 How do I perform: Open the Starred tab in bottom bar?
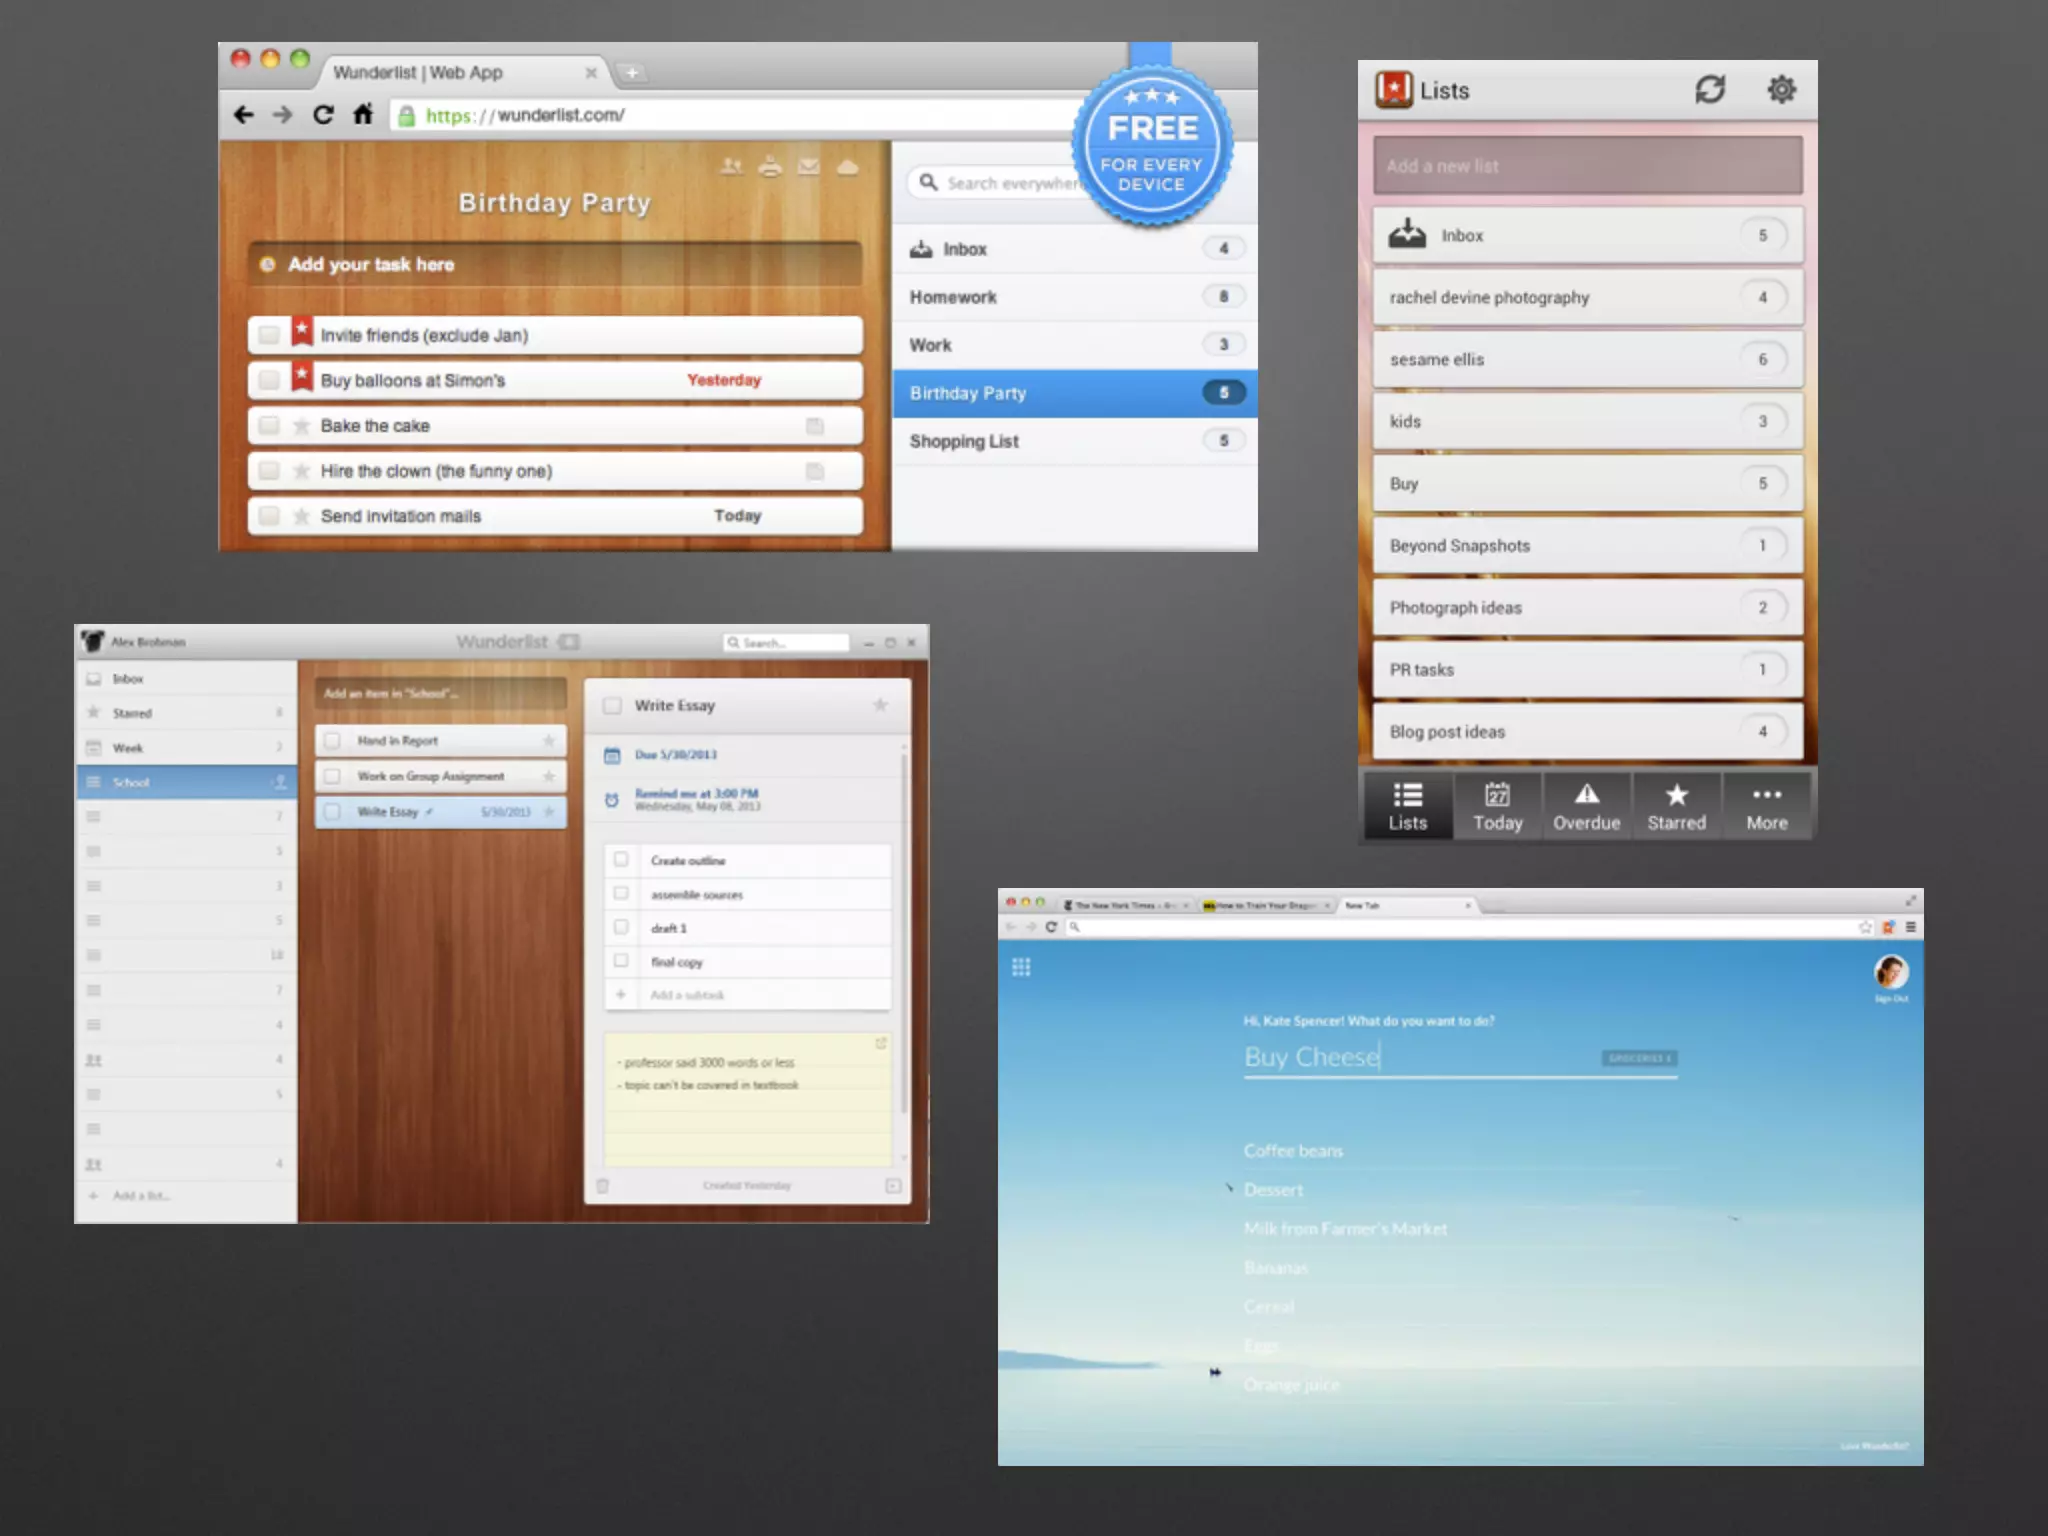1676,806
